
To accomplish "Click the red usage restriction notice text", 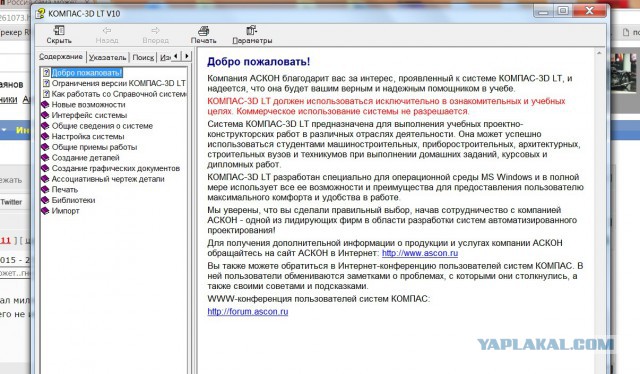I will [x=386, y=106].
